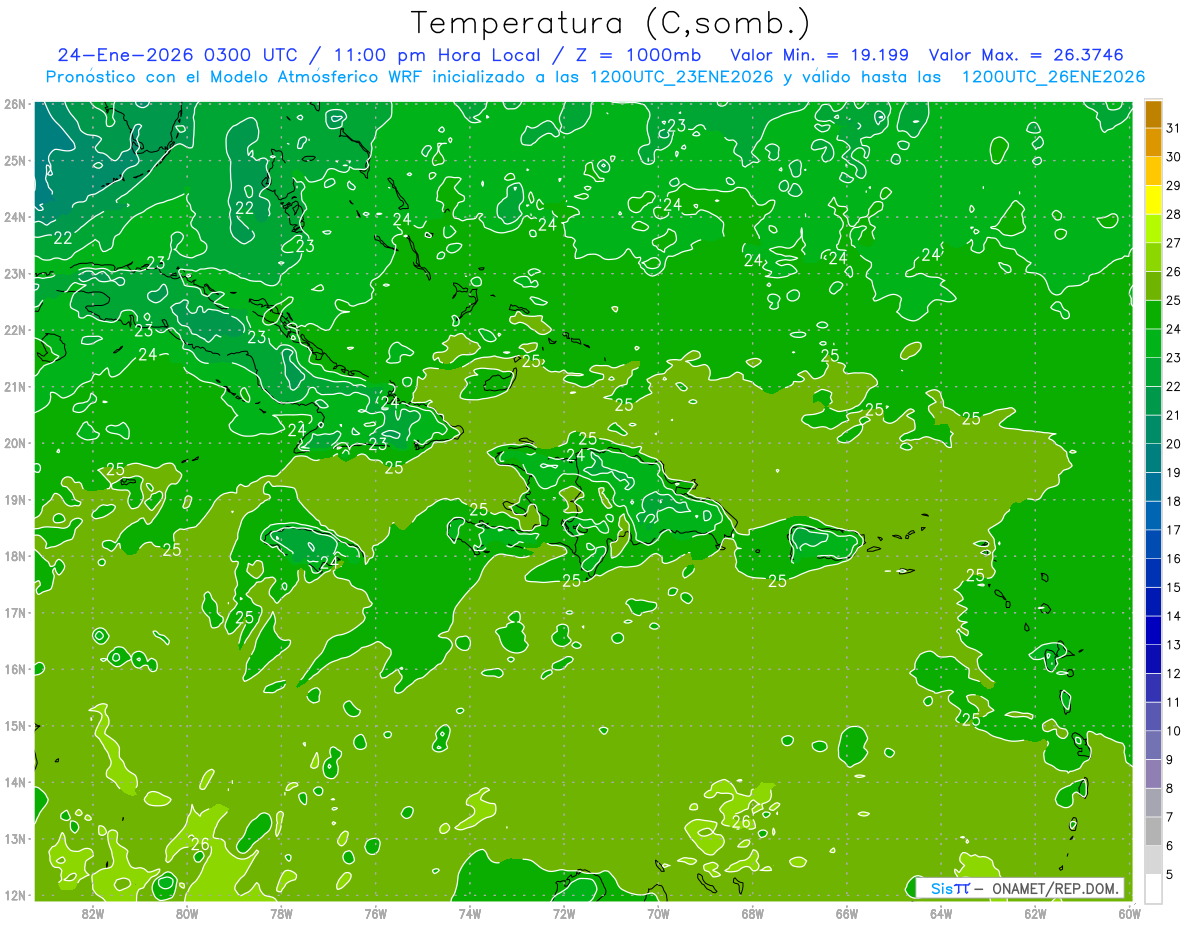Click the longitude axis label '78W'
1200x927 pixels.
click(281, 913)
